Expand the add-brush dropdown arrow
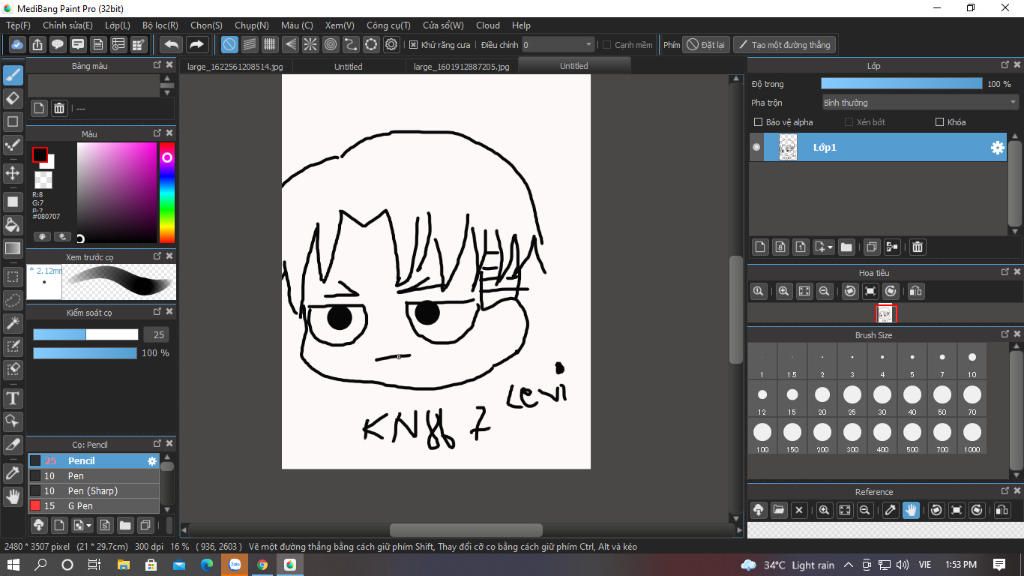 (x=89, y=525)
